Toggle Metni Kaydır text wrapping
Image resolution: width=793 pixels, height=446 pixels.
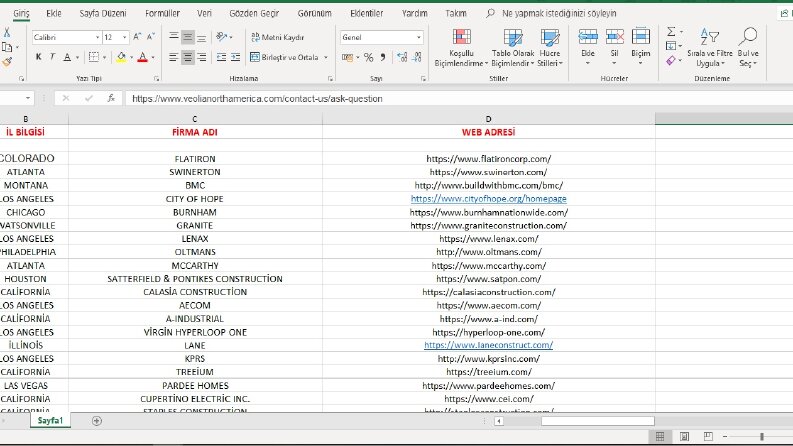point(278,37)
